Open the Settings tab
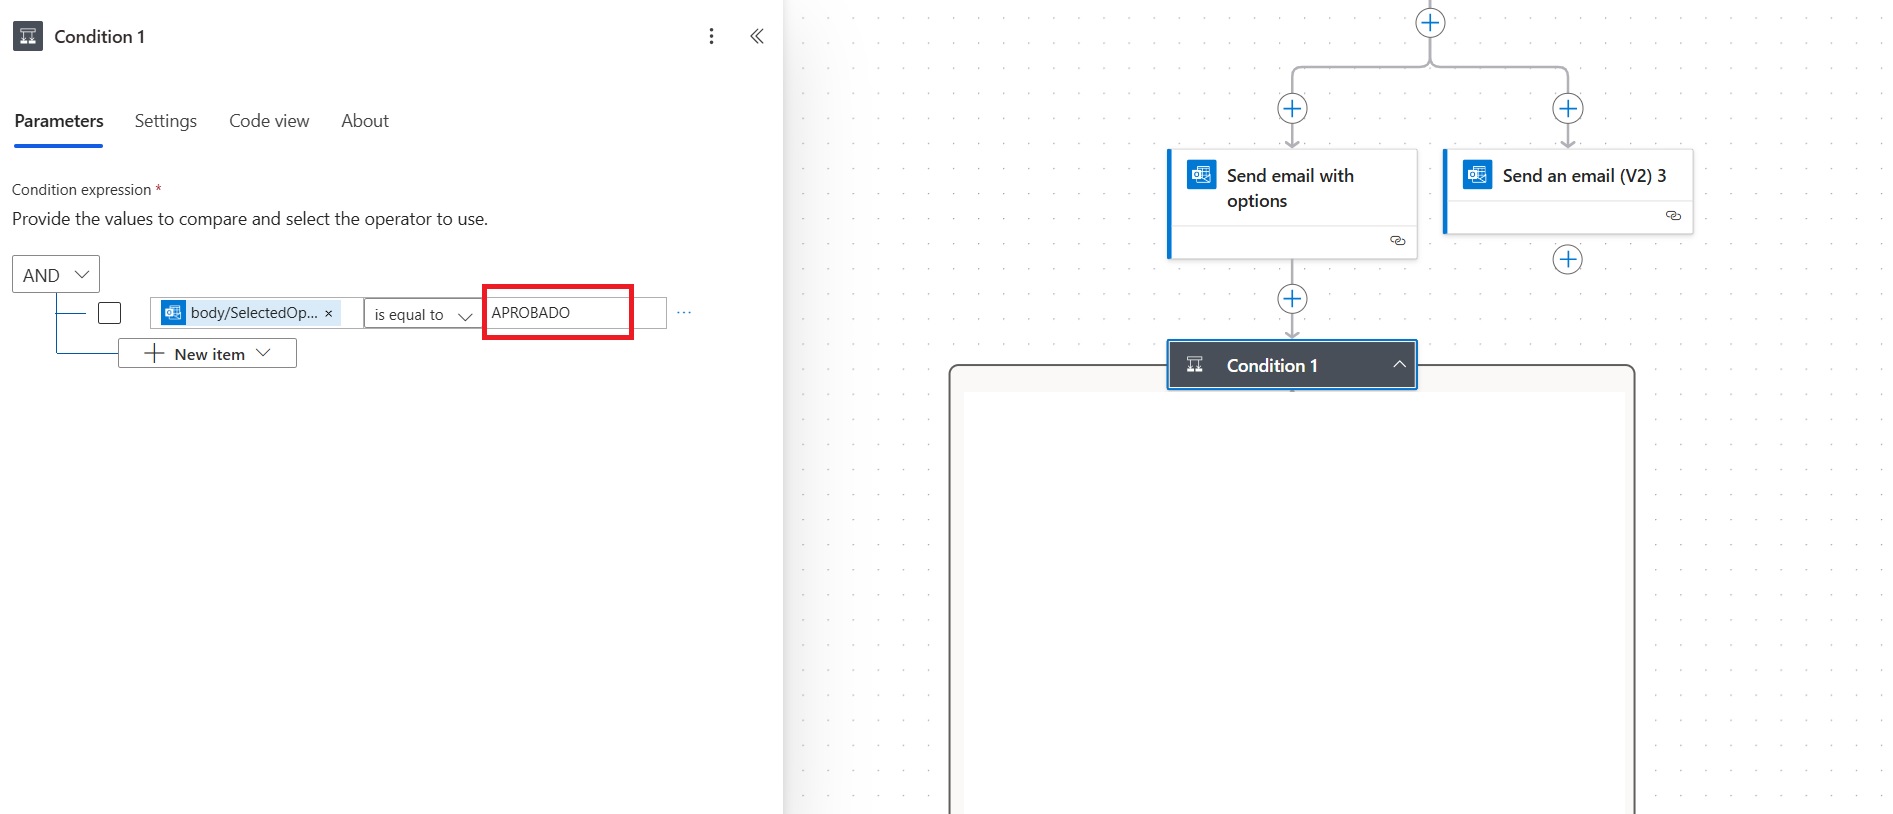Image resolution: width=1893 pixels, height=814 pixels. tap(166, 121)
